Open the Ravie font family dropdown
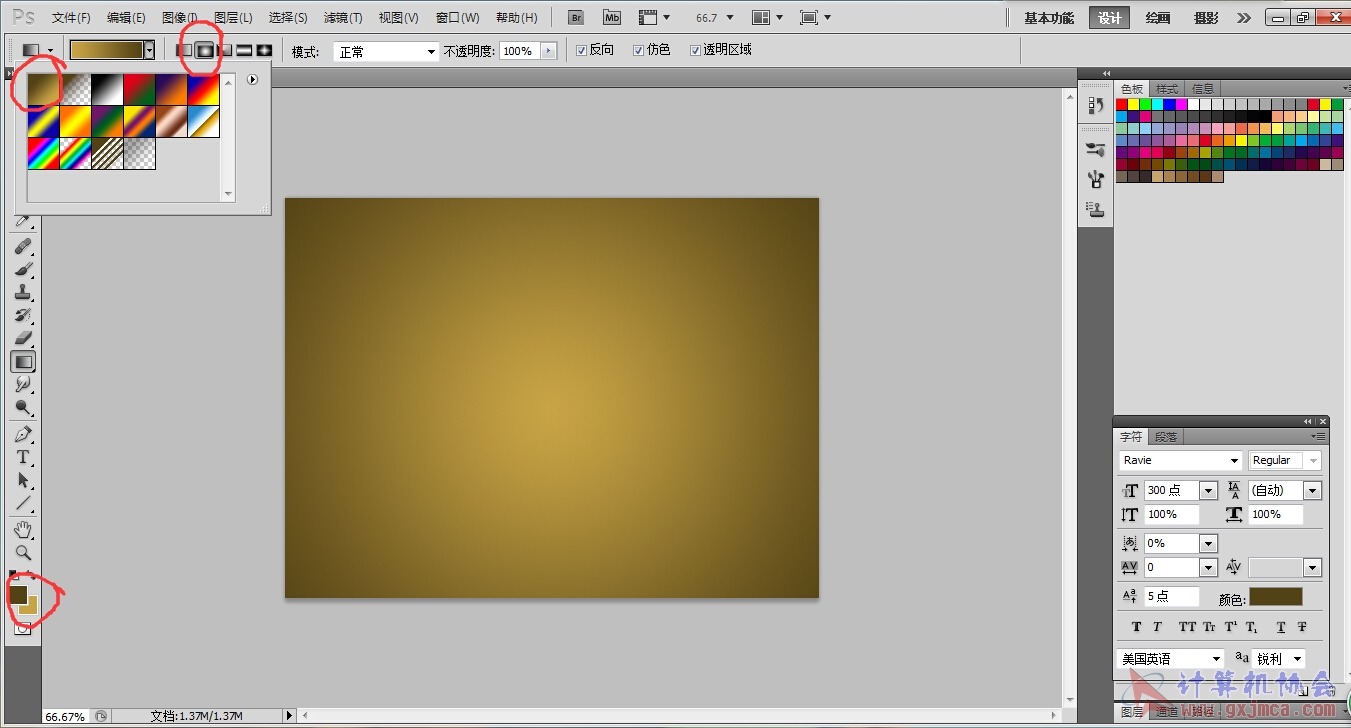The width and height of the screenshot is (1351, 728). [1180, 461]
